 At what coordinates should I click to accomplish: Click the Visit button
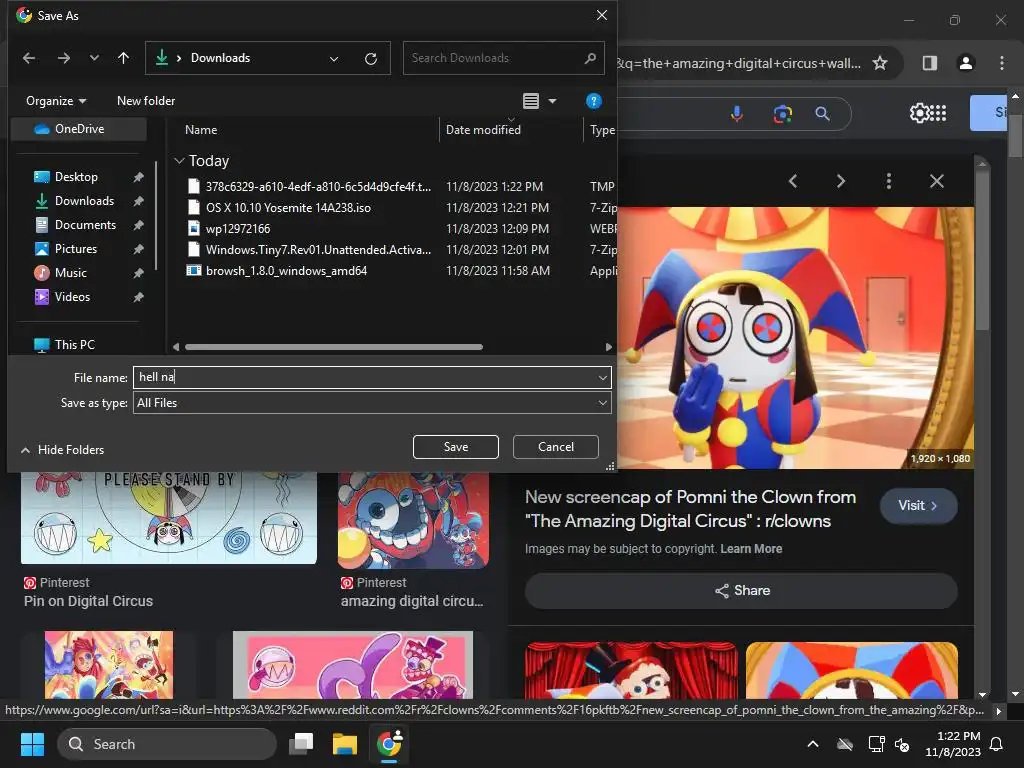pyautogui.click(x=918, y=505)
